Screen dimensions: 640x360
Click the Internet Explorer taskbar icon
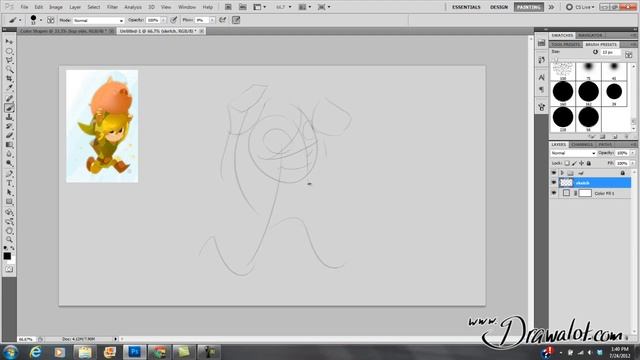[36, 351]
